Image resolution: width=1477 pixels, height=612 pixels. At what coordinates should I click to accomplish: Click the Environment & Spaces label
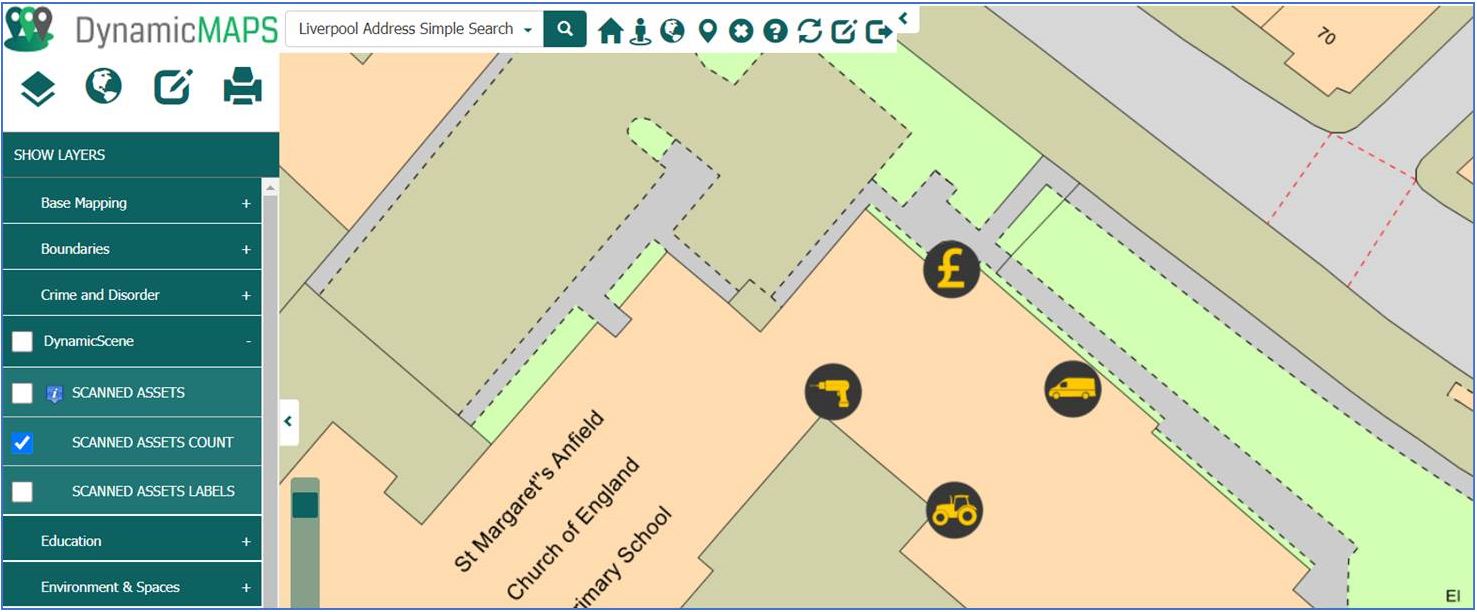click(110, 587)
